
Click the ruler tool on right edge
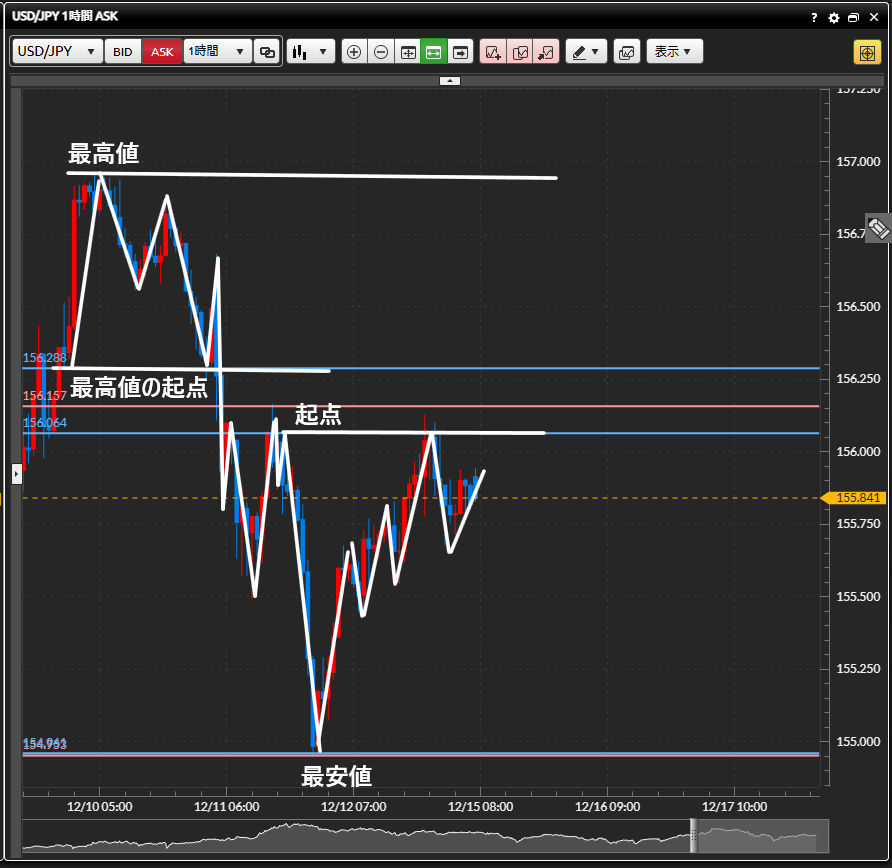pos(878,228)
